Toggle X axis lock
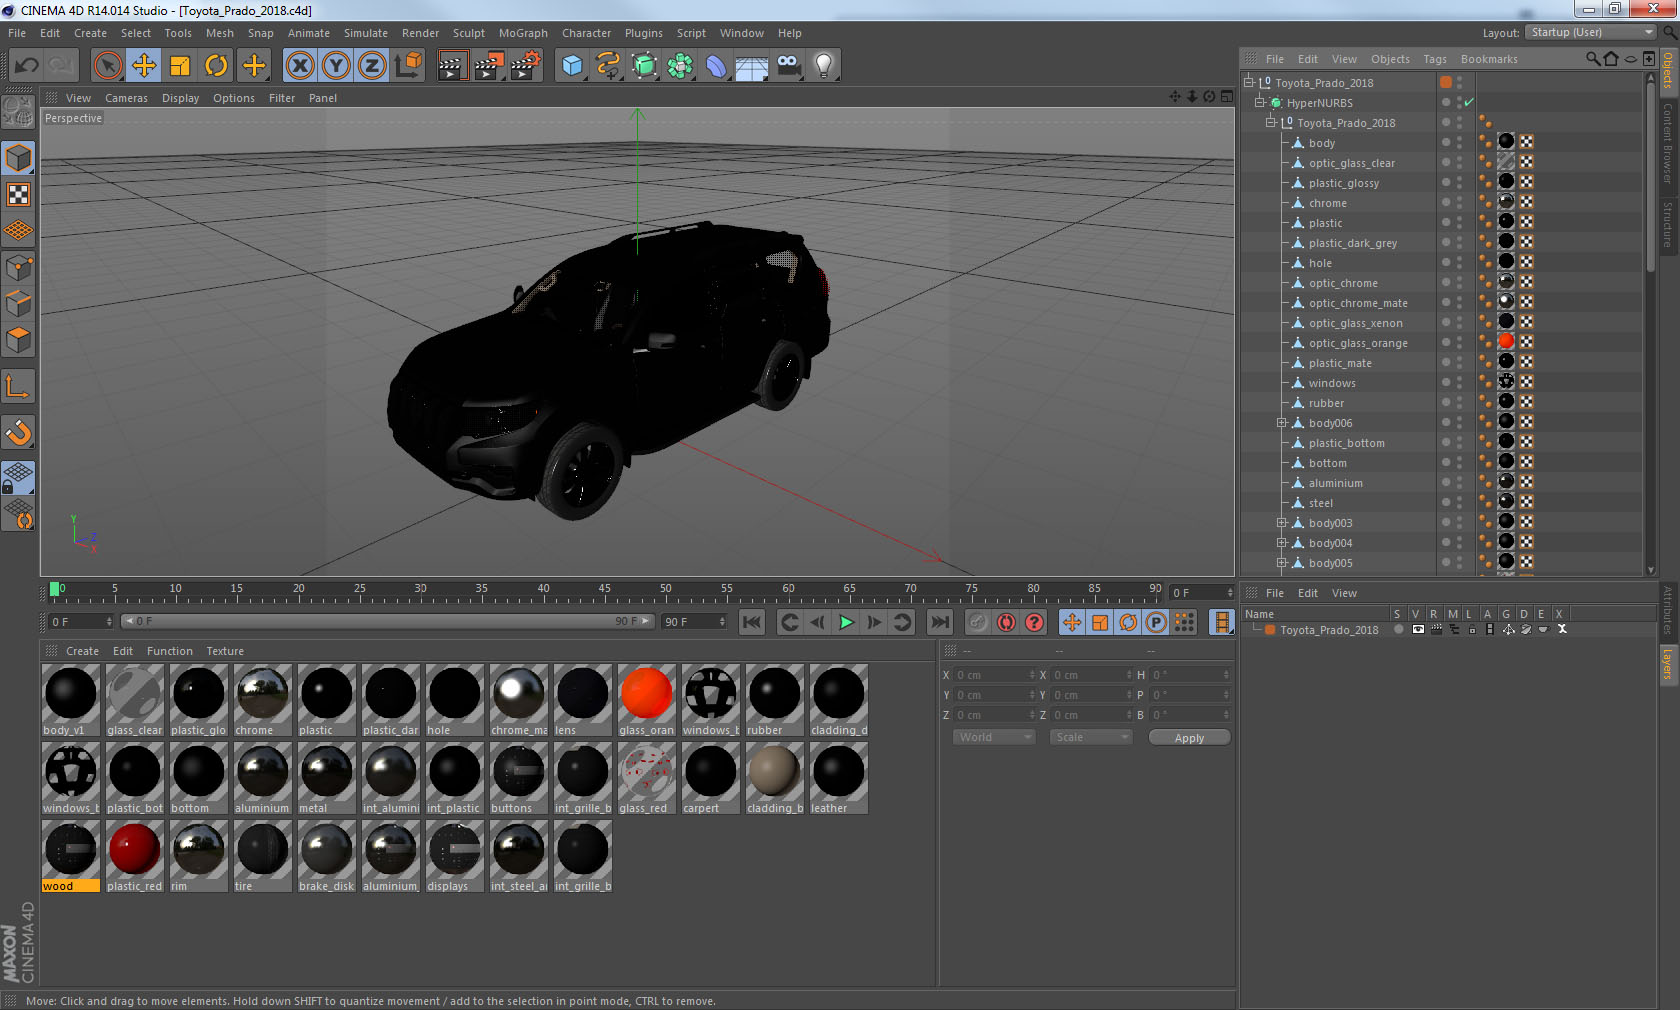Image resolution: width=1680 pixels, height=1010 pixels. [299, 66]
